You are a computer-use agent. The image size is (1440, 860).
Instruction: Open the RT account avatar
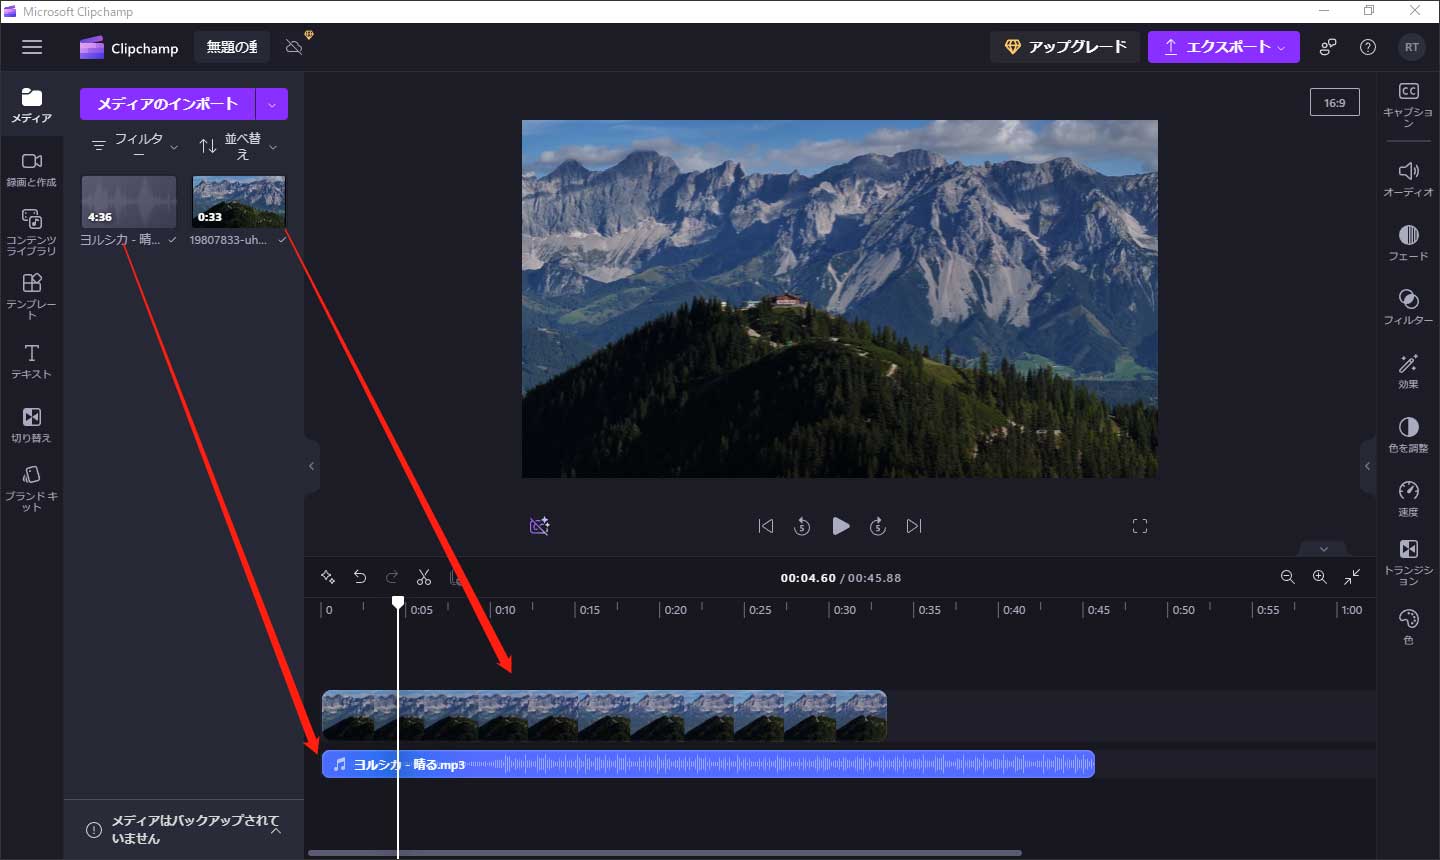(1411, 47)
